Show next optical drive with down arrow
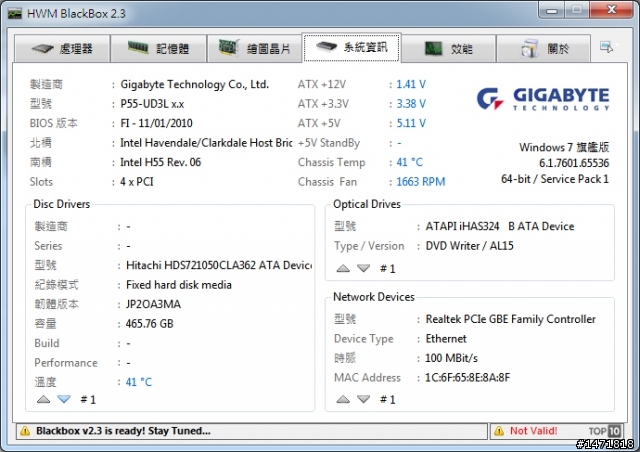This screenshot has height=452, width=640. pos(363,268)
